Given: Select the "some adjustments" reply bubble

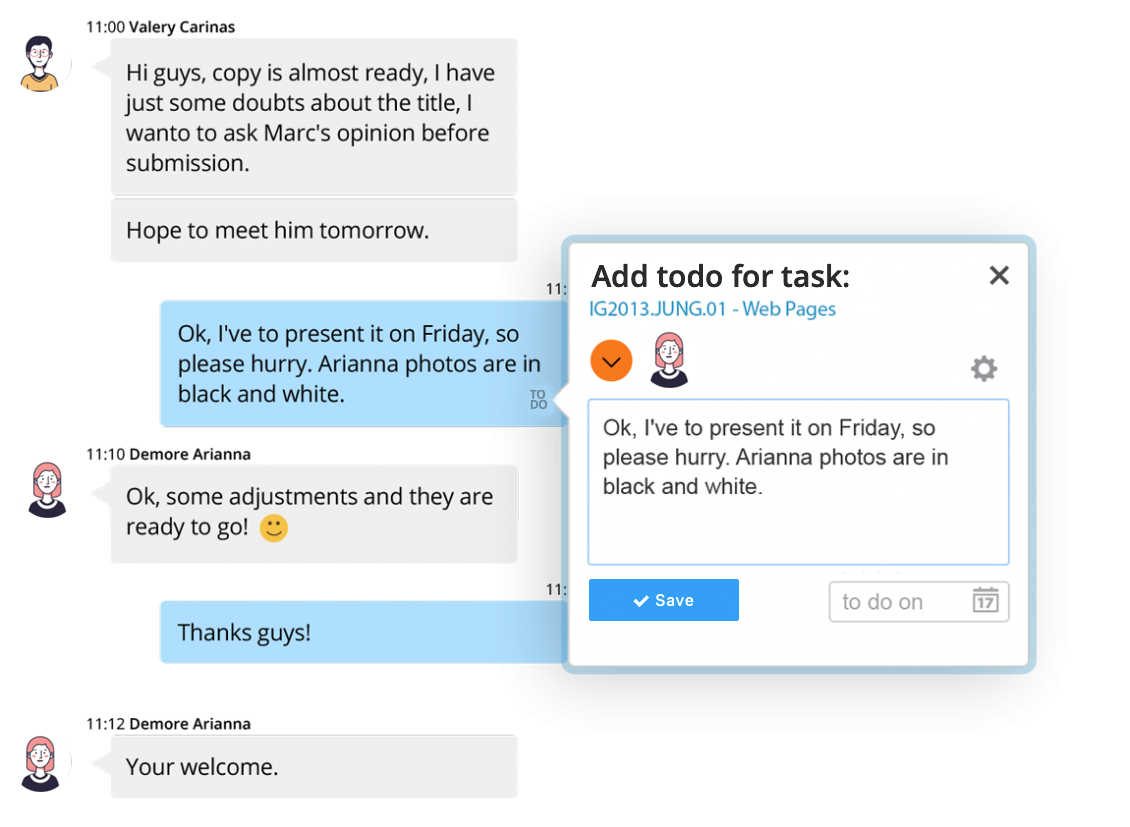Looking at the screenshot, I should tap(313, 512).
